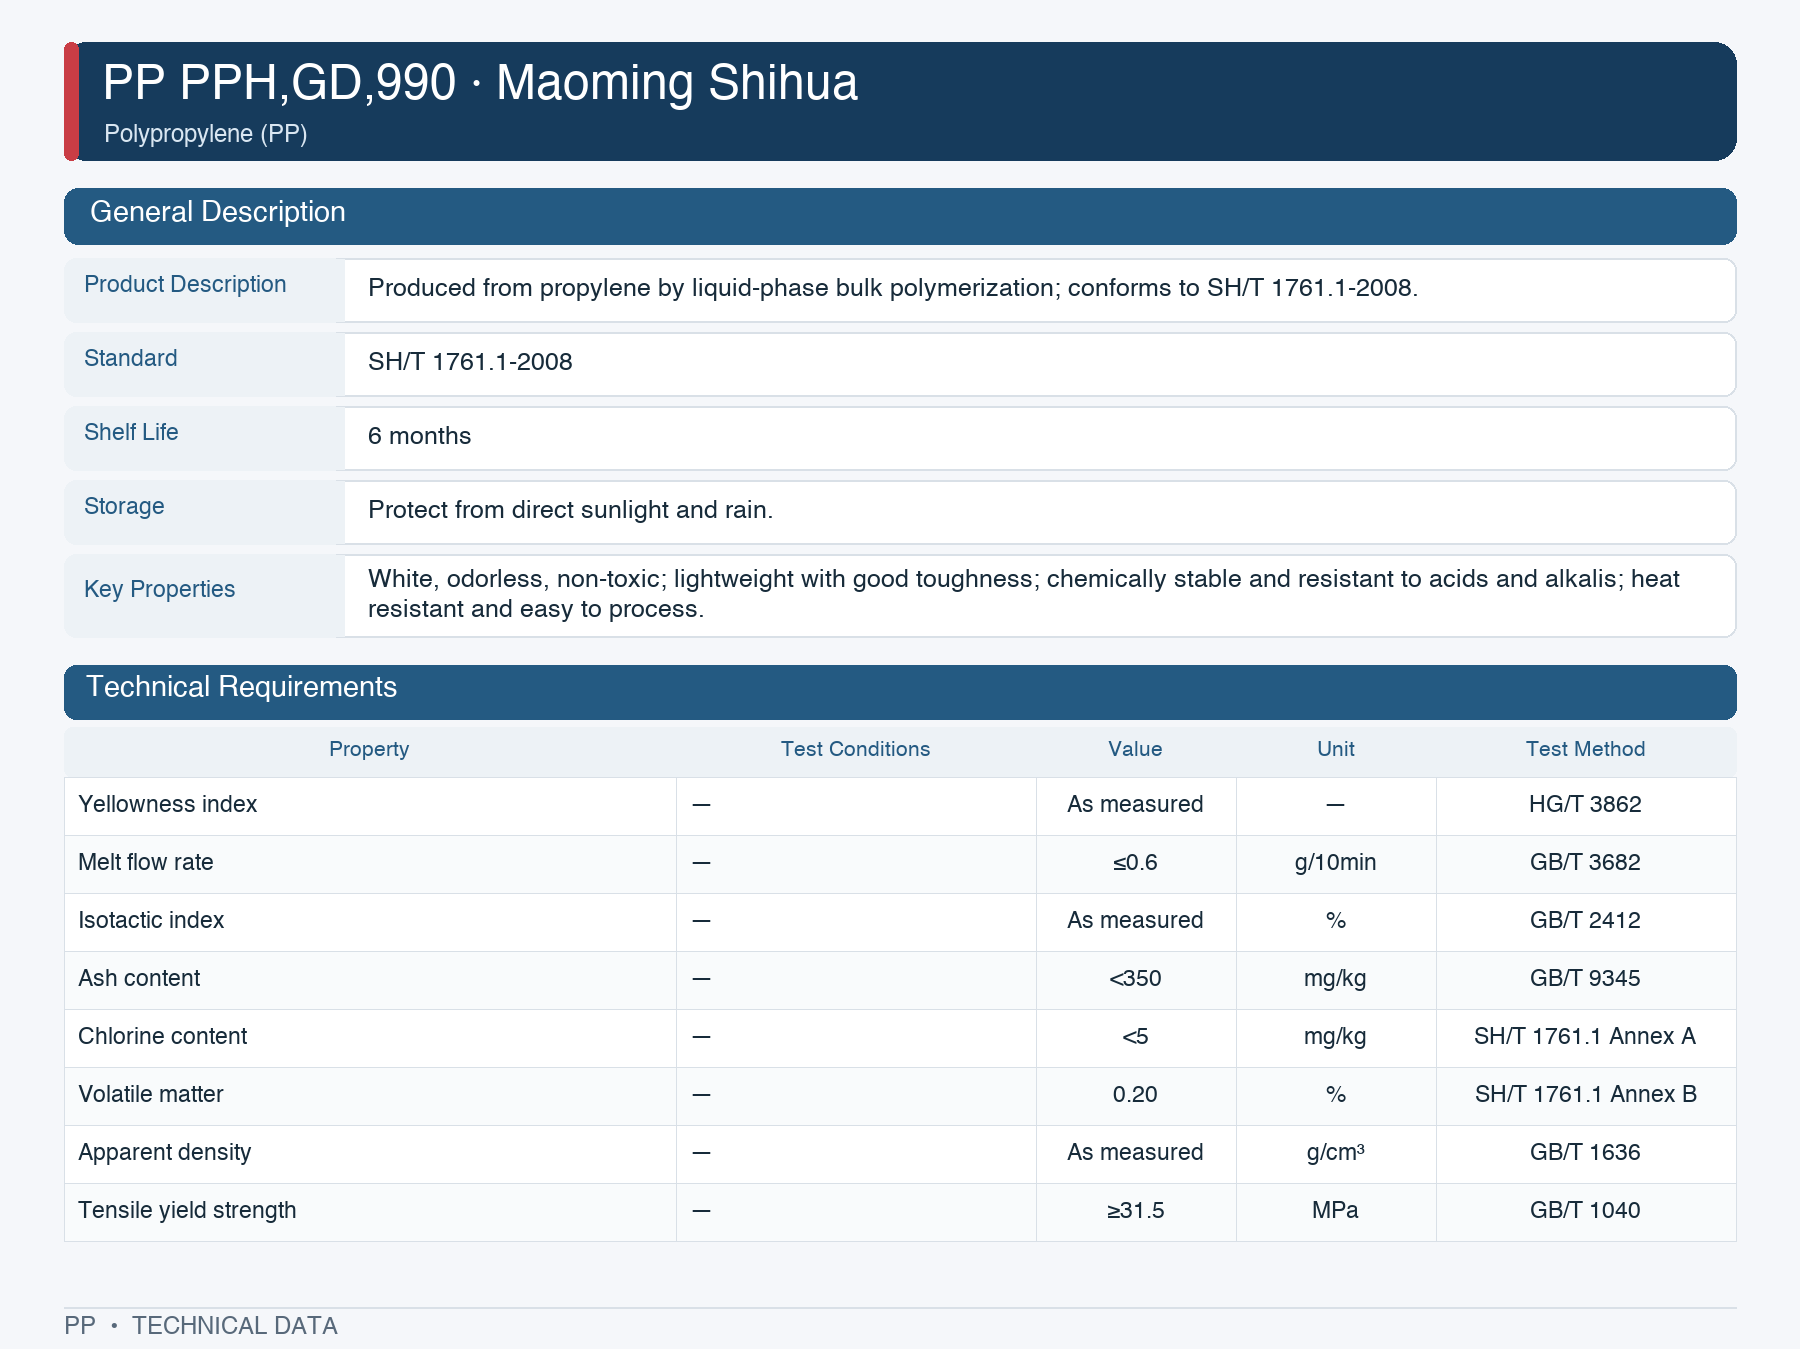Click the Value column header
Screen dimensions: 1800x1349
(1135, 749)
